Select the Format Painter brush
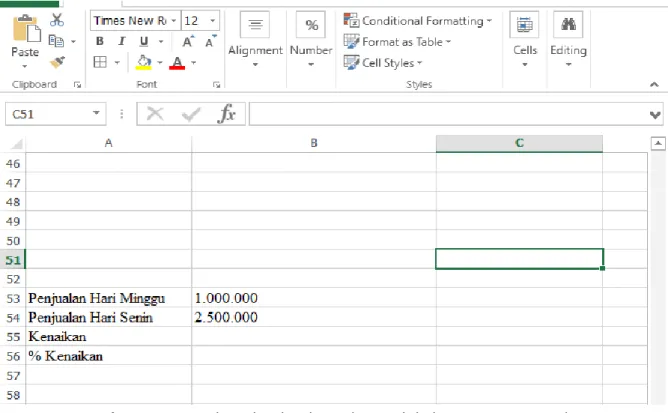The height and width of the screenshot is (413, 668). click(x=57, y=62)
